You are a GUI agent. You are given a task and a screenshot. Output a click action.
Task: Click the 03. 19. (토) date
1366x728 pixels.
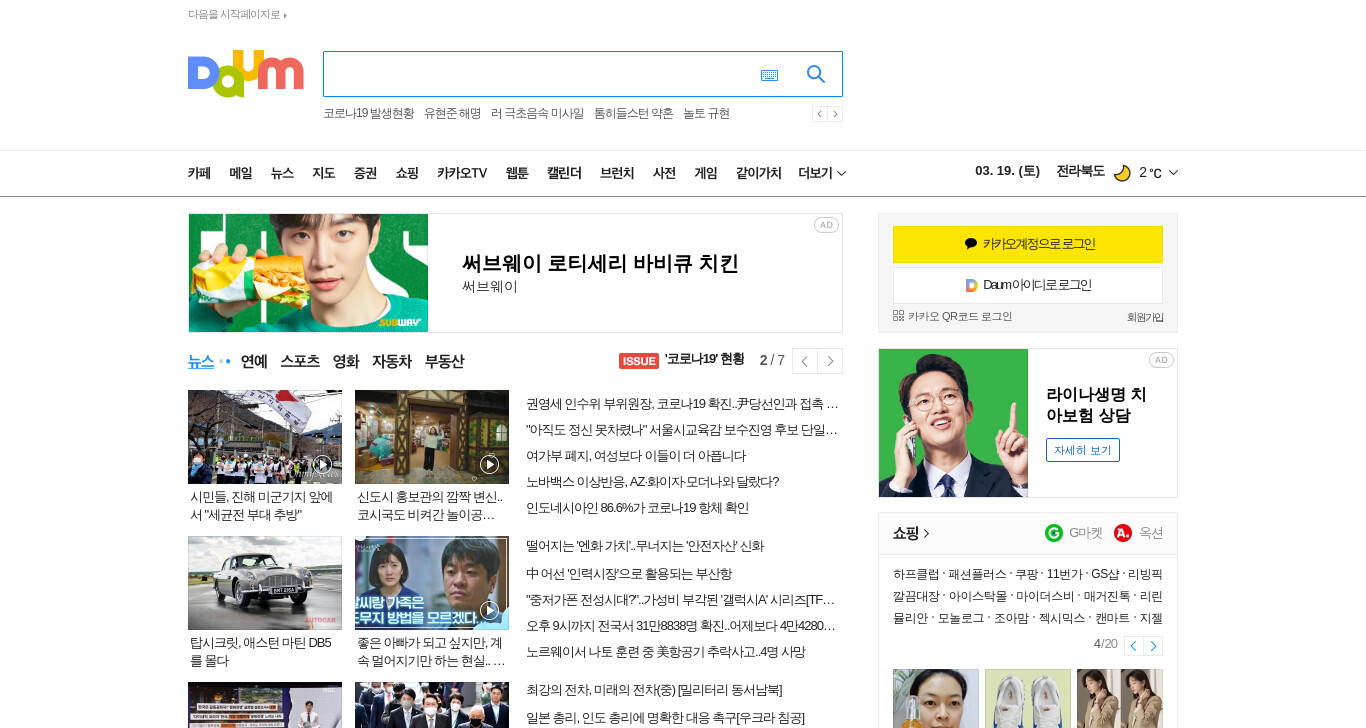coord(1007,171)
